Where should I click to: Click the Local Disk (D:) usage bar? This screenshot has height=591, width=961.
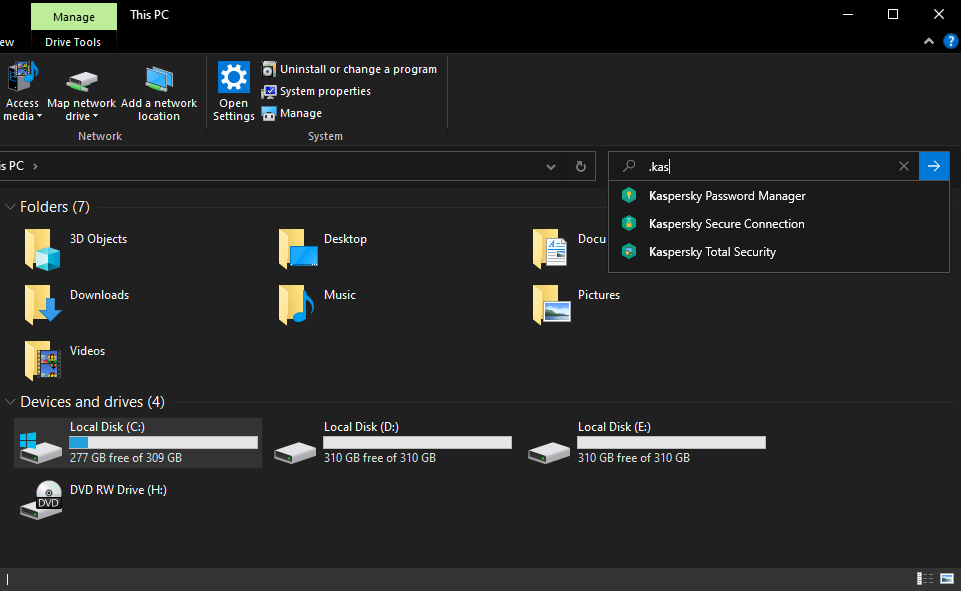(417, 443)
